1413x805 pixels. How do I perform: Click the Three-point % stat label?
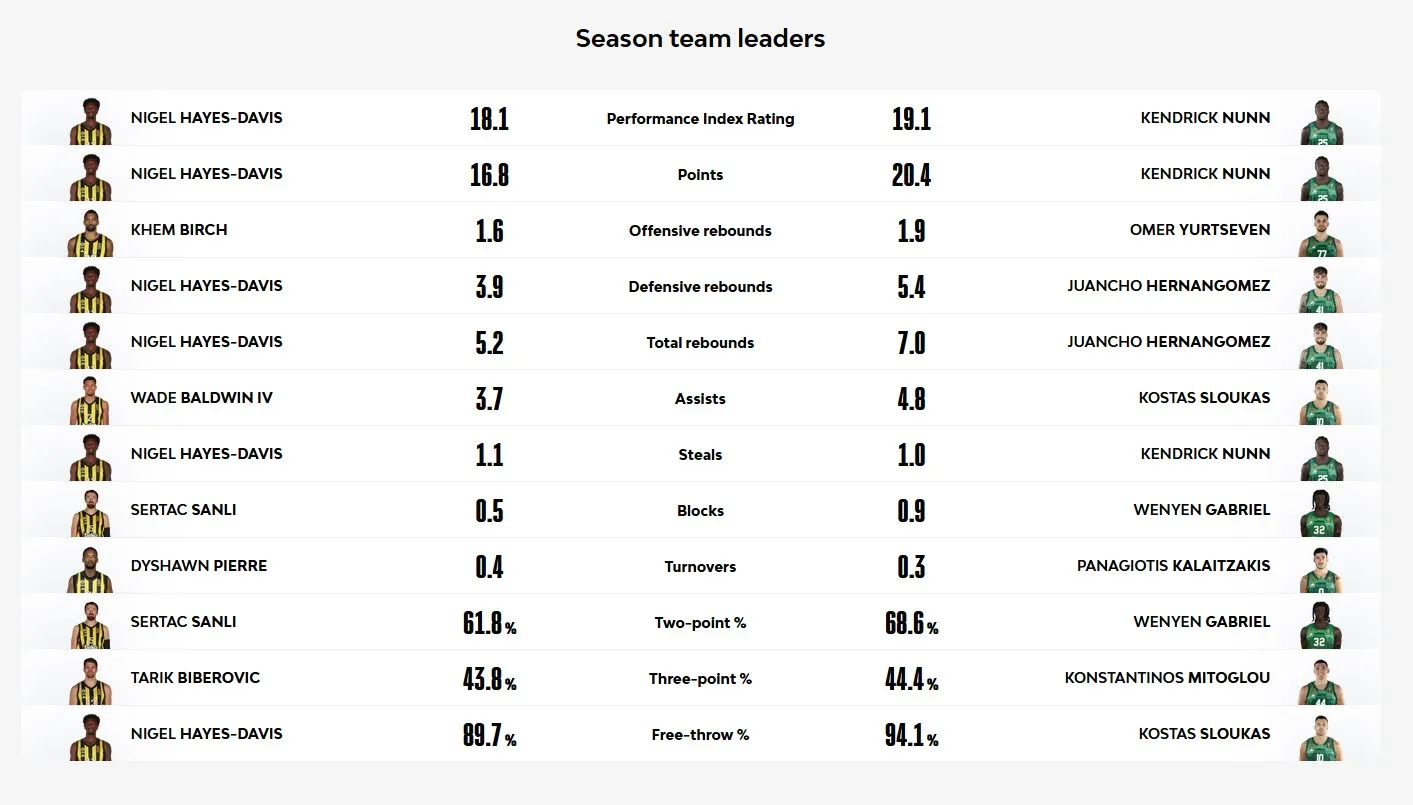[700, 679]
